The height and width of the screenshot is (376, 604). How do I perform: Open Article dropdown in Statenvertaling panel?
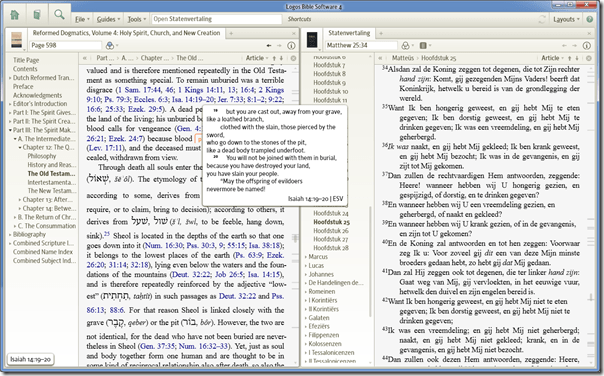[552, 58]
